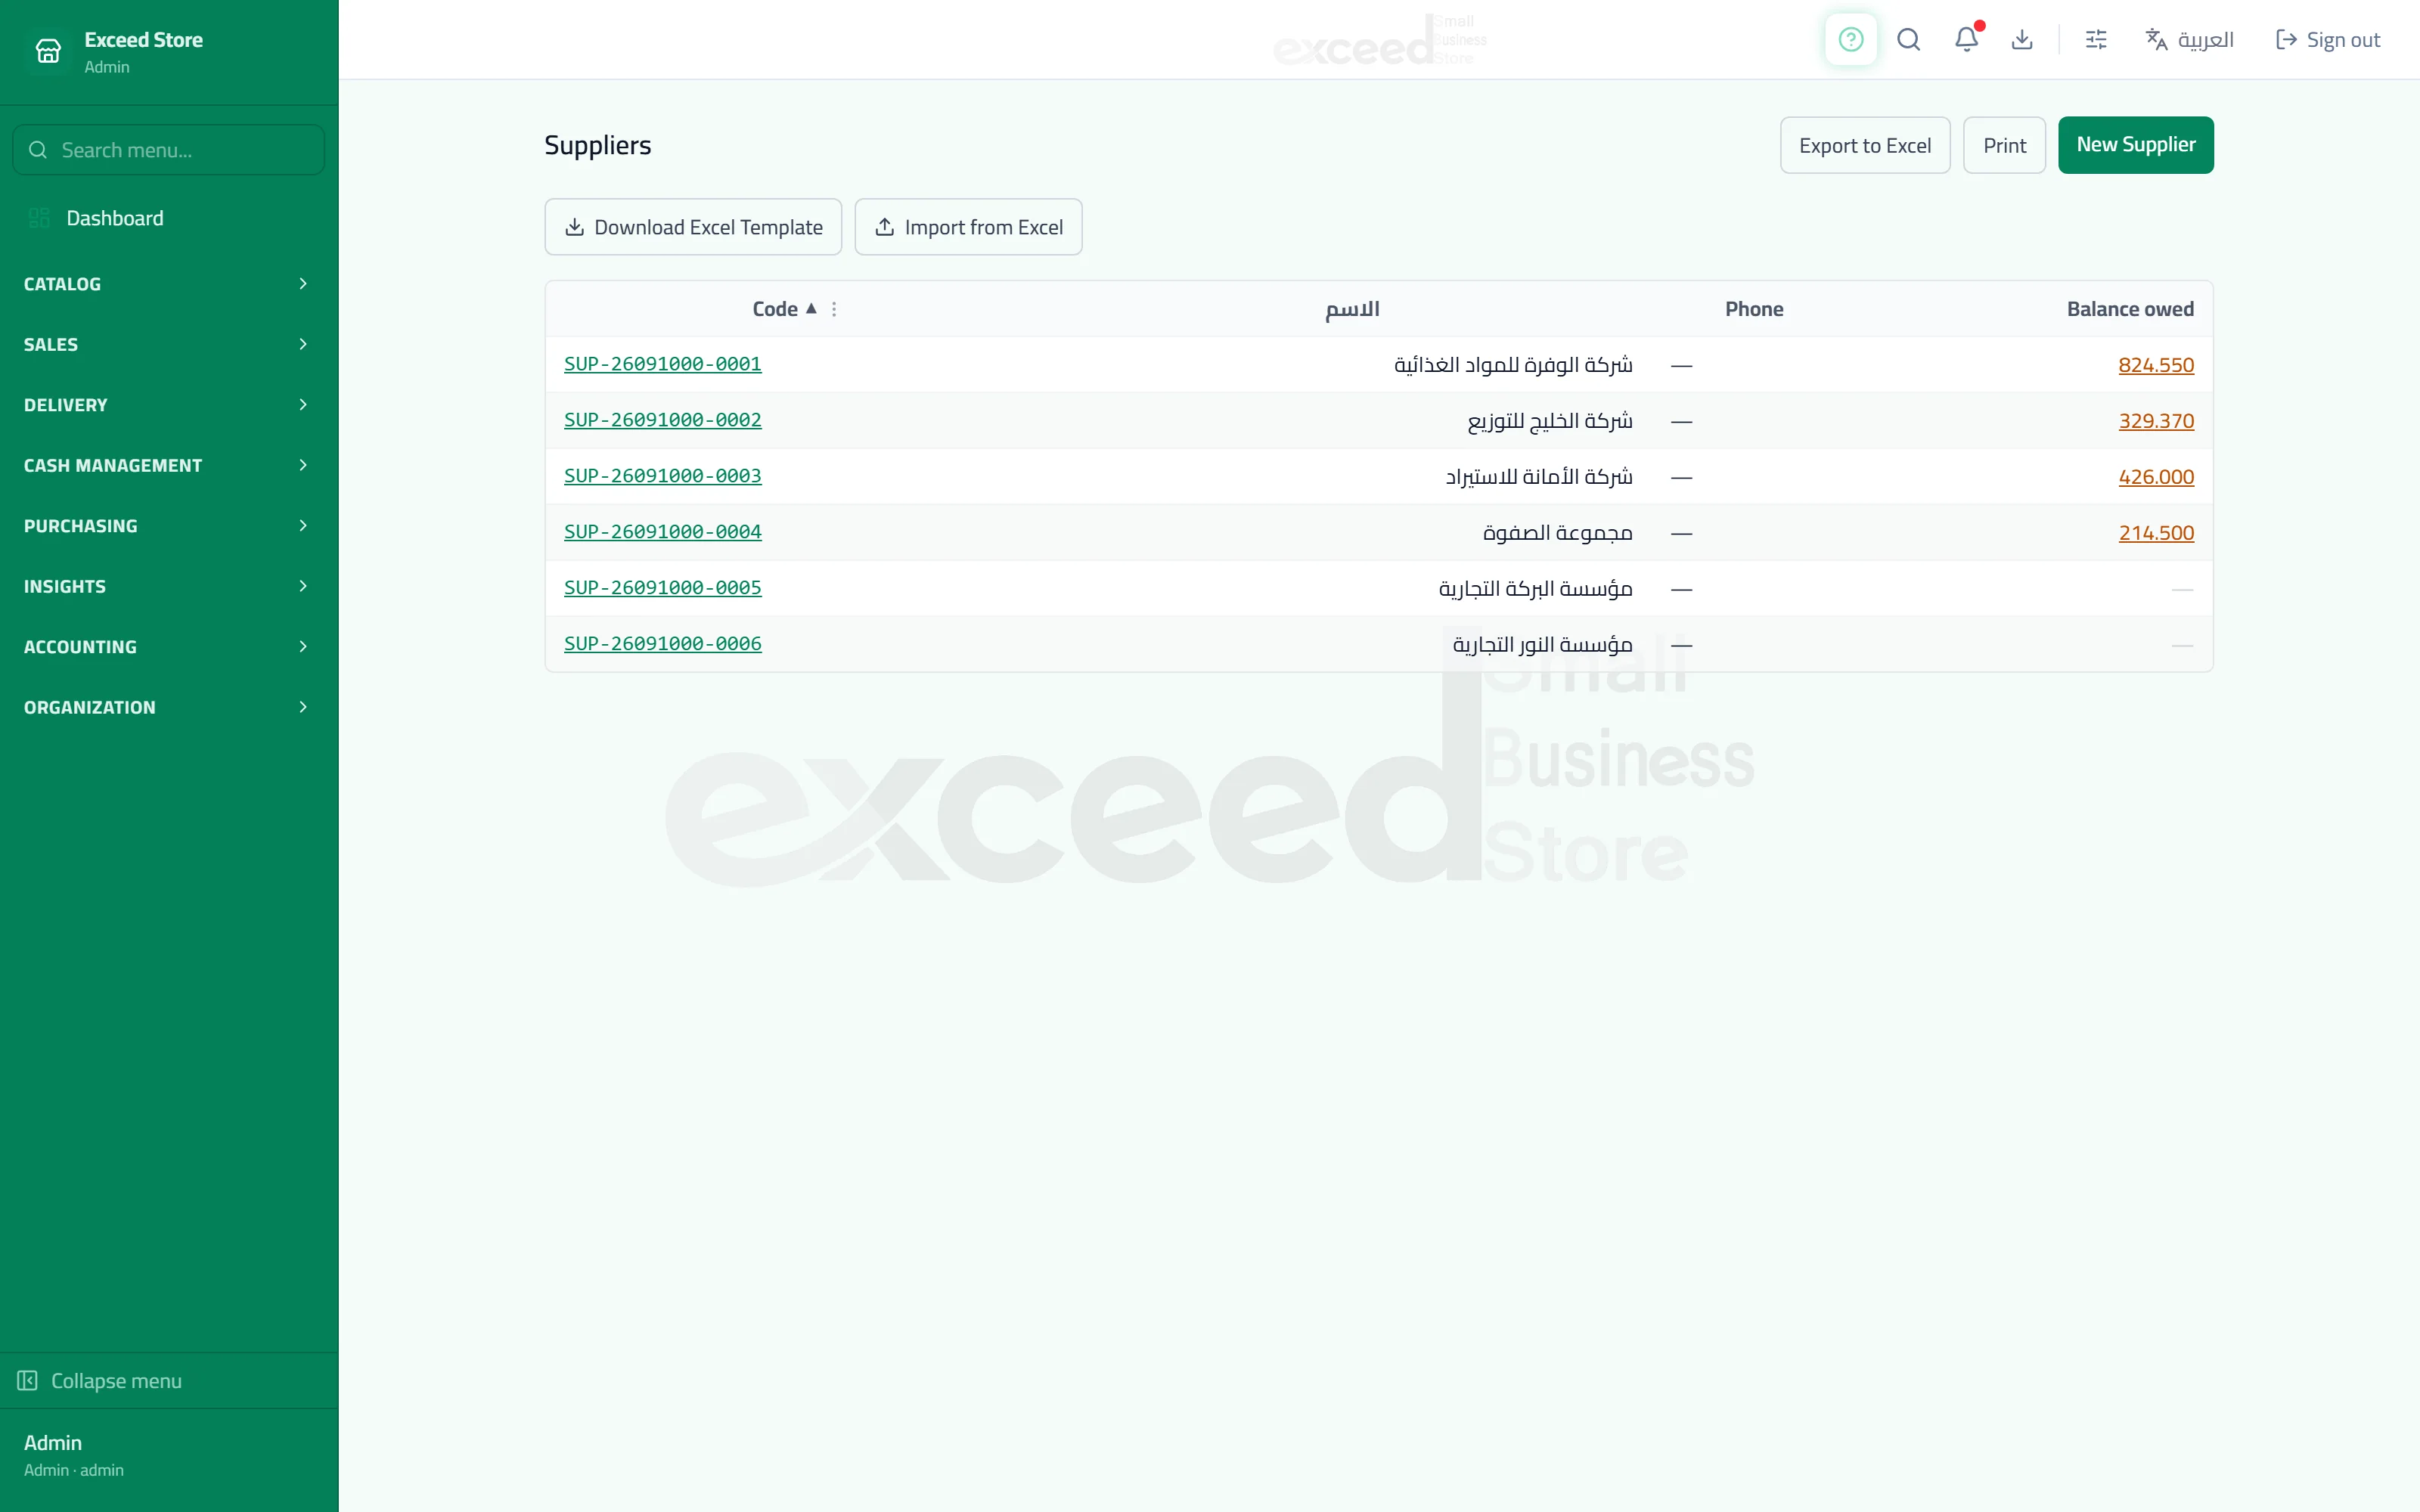Click the translate language icon
The image size is (2420, 1512).
pyautogui.click(x=2156, y=40)
